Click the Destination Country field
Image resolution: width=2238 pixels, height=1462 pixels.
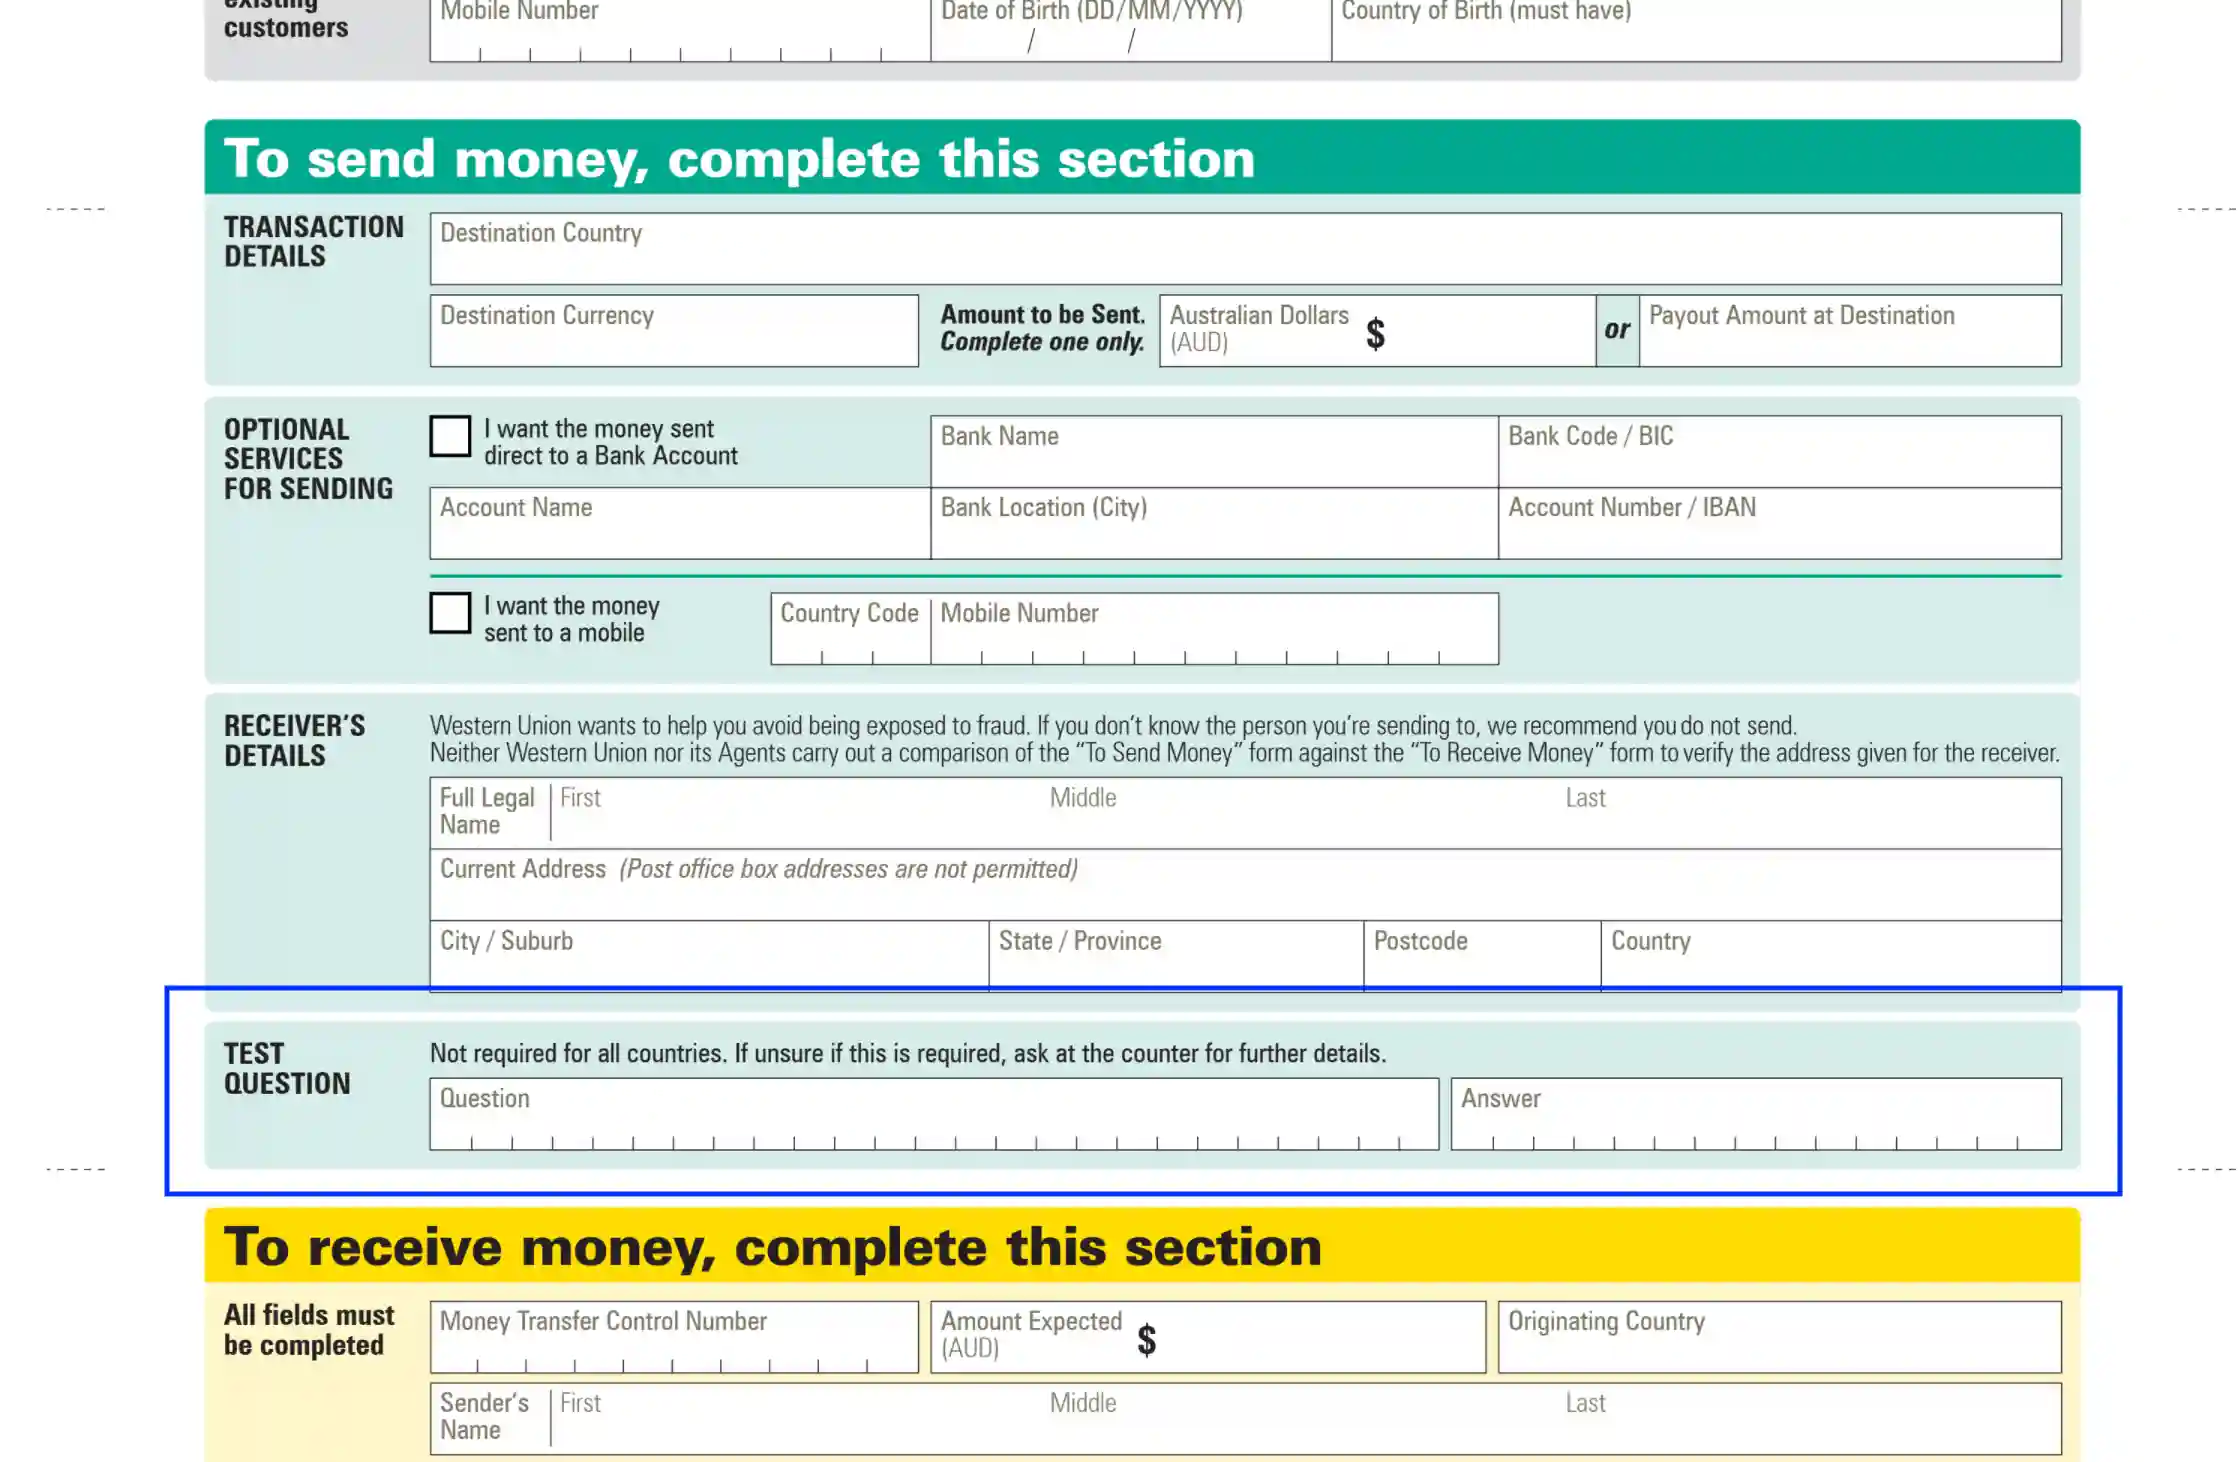(x=1245, y=249)
